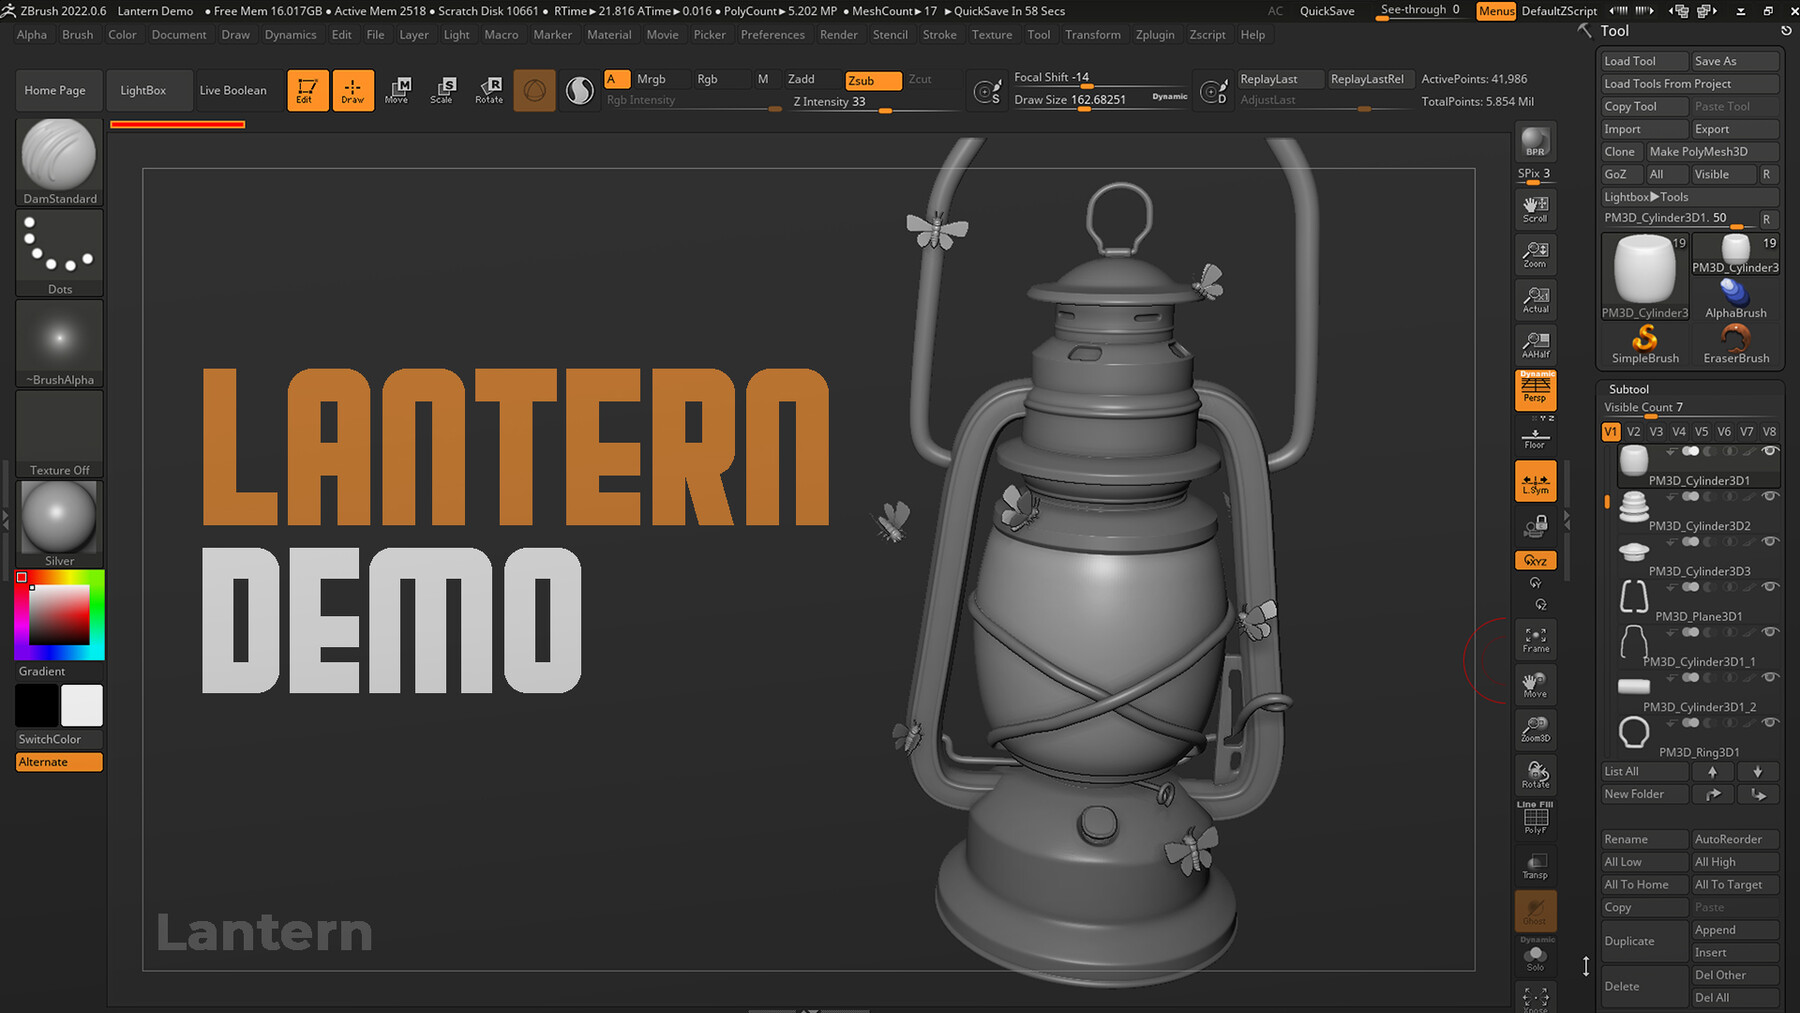Screen dimensions: 1800x1013
Task: Select the Scale mode icon
Action: click(443, 90)
